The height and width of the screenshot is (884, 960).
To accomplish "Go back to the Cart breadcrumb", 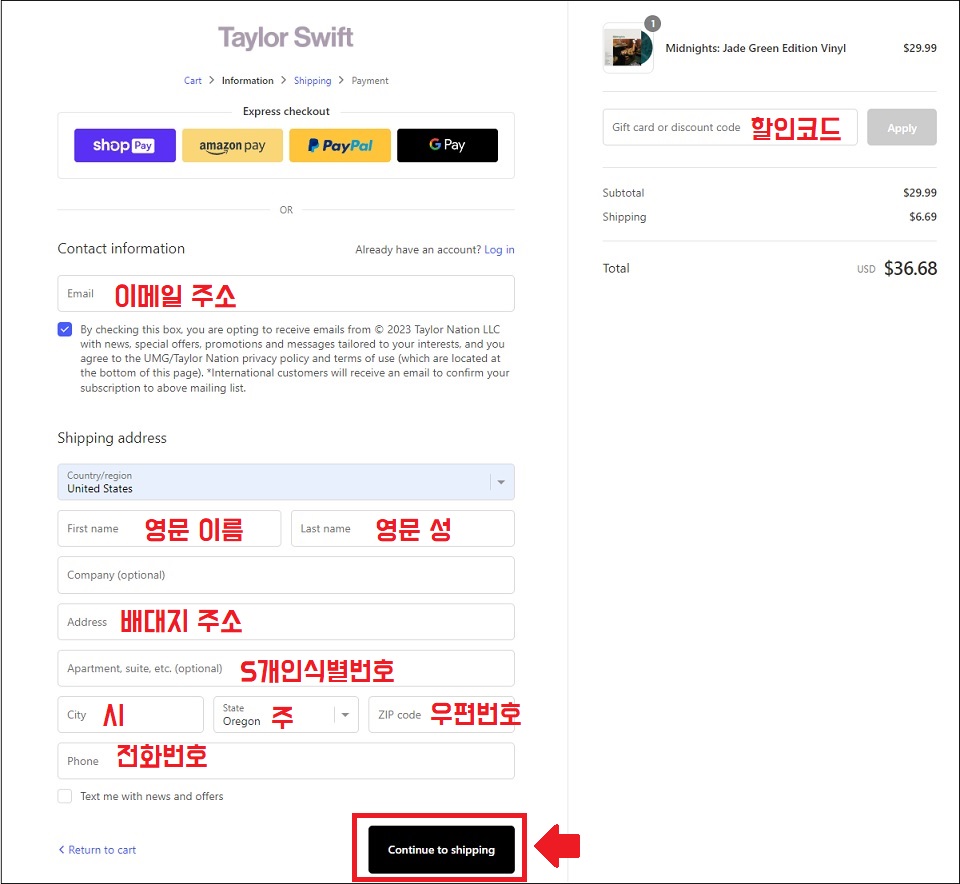I will [x=193, y=81].
